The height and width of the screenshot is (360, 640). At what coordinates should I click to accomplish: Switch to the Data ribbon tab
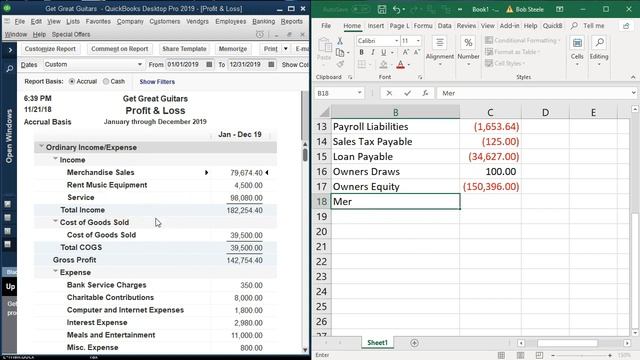[444, 26]
